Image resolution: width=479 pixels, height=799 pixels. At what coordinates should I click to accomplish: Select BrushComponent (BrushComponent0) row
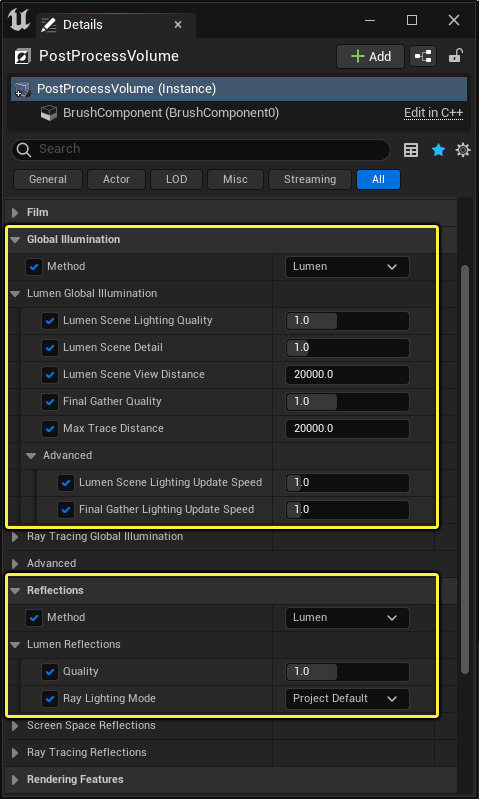click(239, 113)
